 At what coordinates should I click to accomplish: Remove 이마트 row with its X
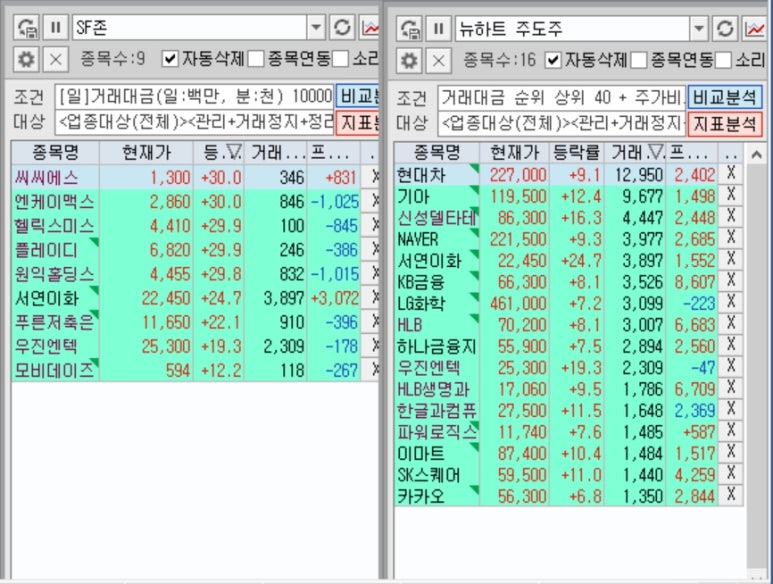point(731,452)
